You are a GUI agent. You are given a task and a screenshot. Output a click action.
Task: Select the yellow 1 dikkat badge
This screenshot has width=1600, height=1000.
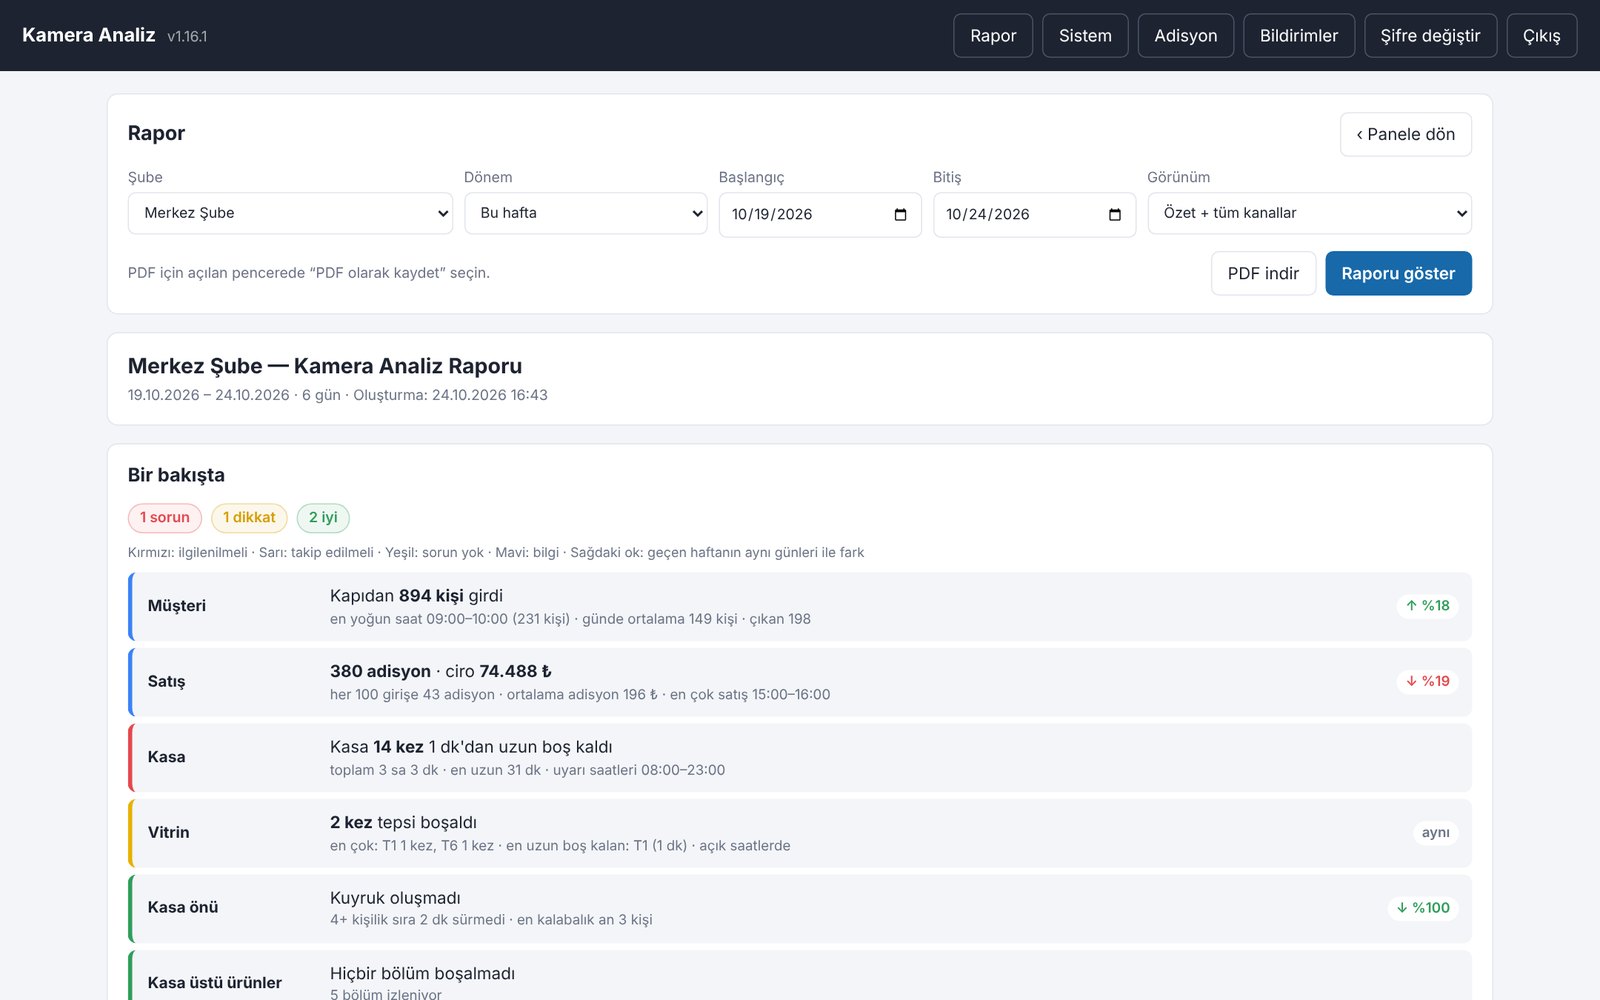(x=249, y=518)
